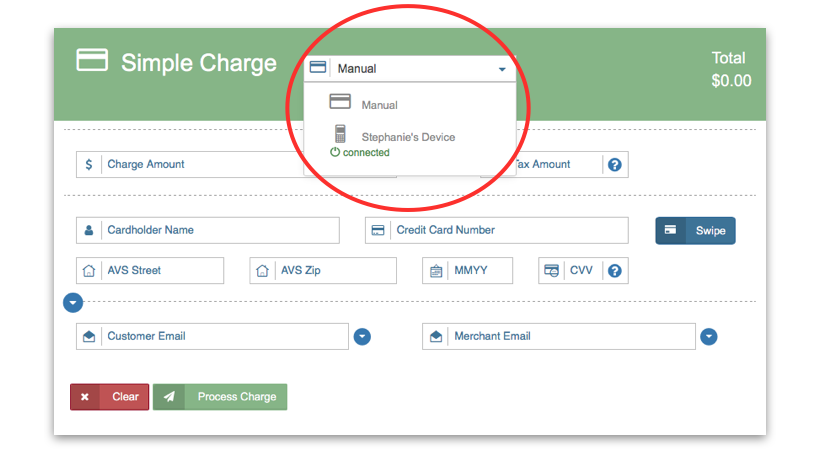The width and height of the screenshot is (815, 463).
Task: Click the dollar sign icon in Charge Amount
Action: tap(89, 165)
